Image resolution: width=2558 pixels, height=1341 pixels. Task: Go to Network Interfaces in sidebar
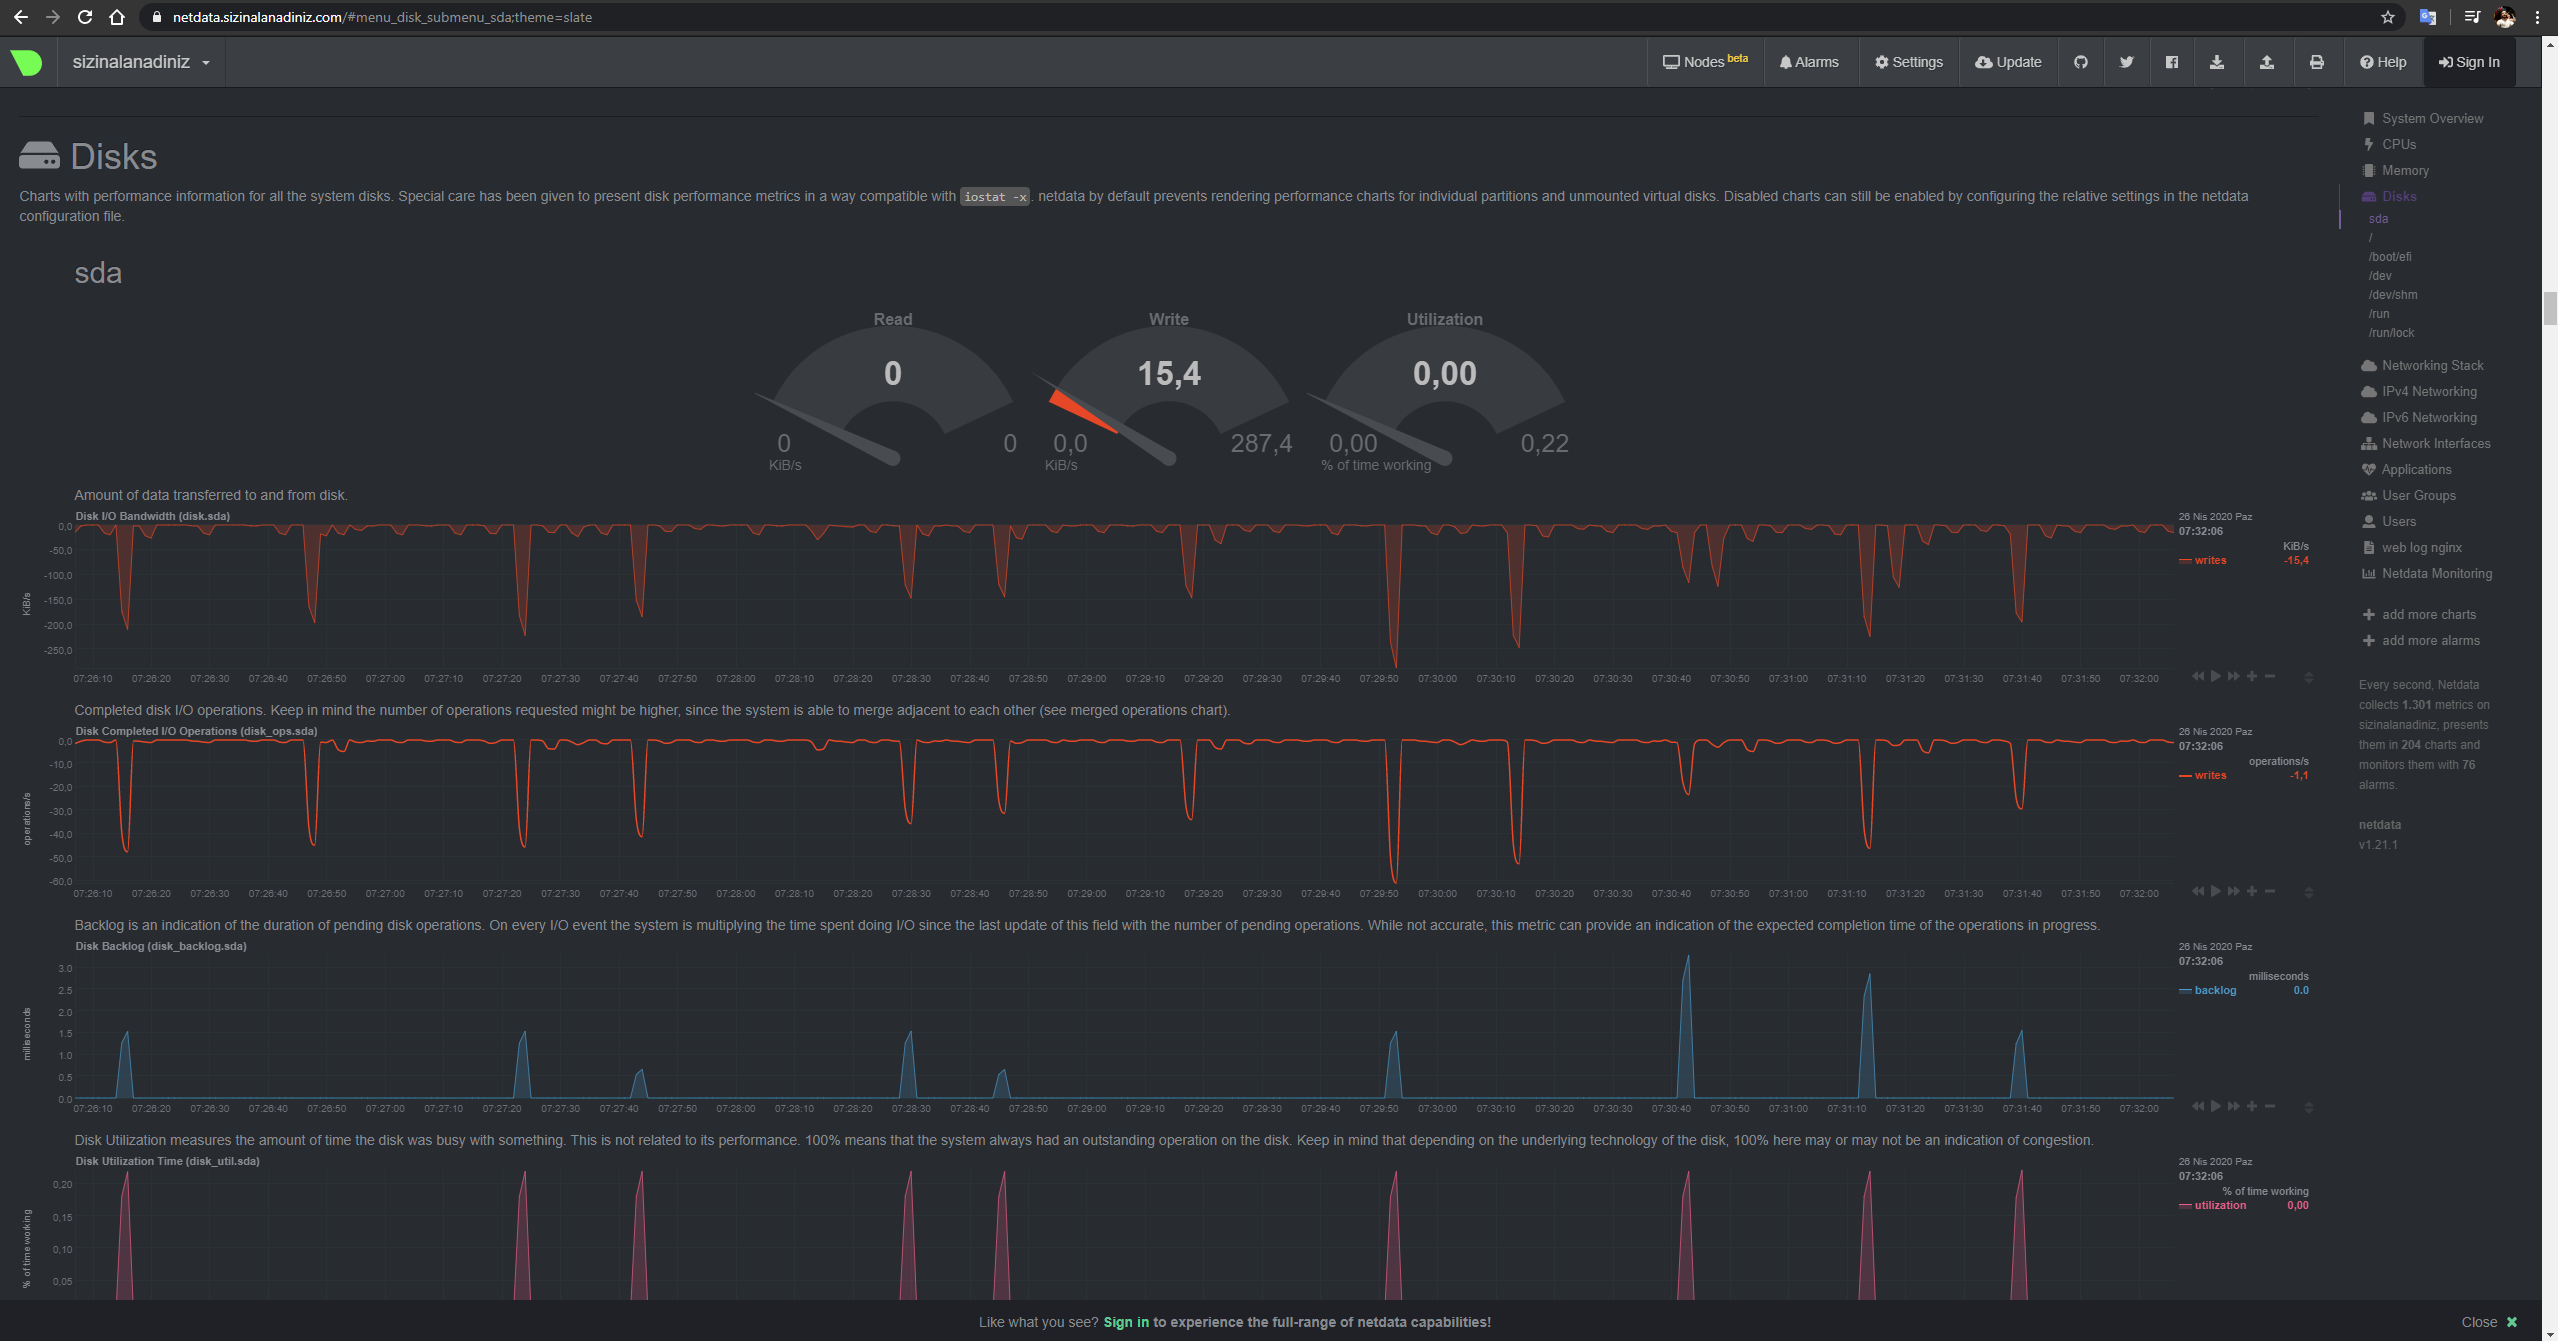2436,443
